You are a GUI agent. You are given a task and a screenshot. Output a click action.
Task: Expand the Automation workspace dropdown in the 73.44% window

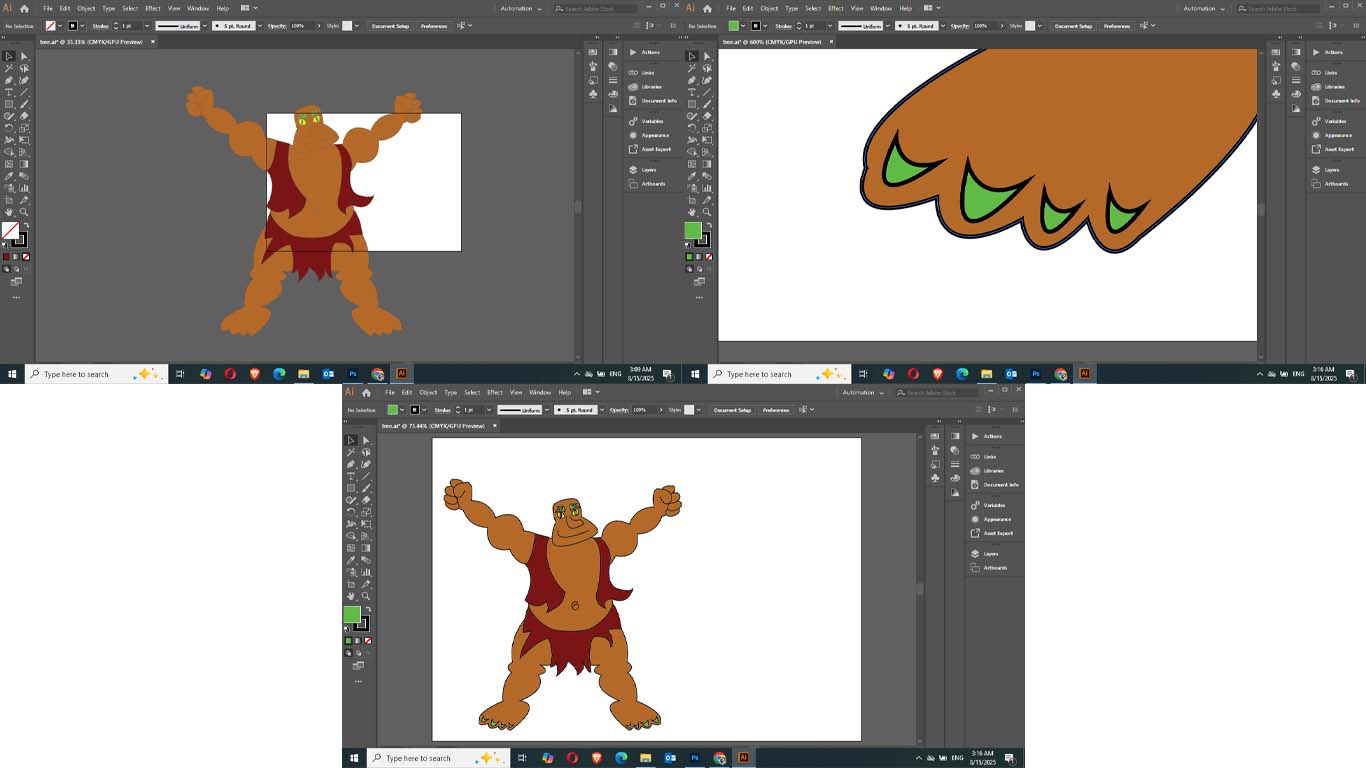point(861,392)
